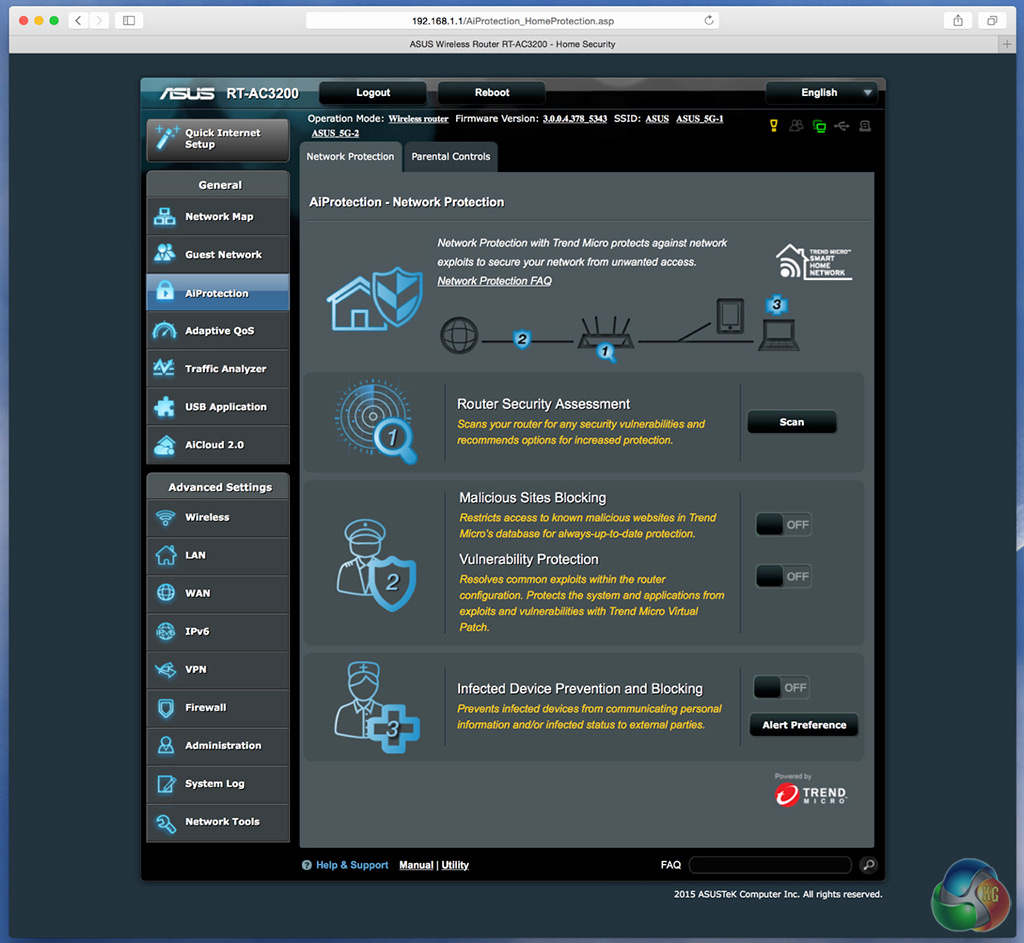
Task: Open Network Protection FAQ link
Action: pos(494,281)
